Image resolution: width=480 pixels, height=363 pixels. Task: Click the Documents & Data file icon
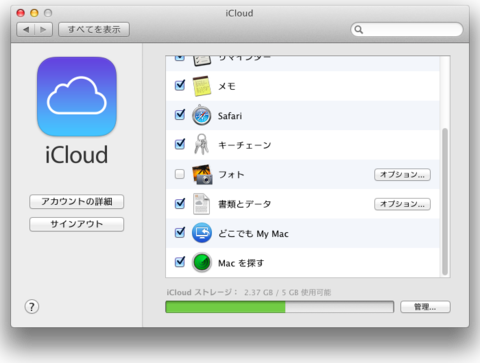tap(202, 204)
